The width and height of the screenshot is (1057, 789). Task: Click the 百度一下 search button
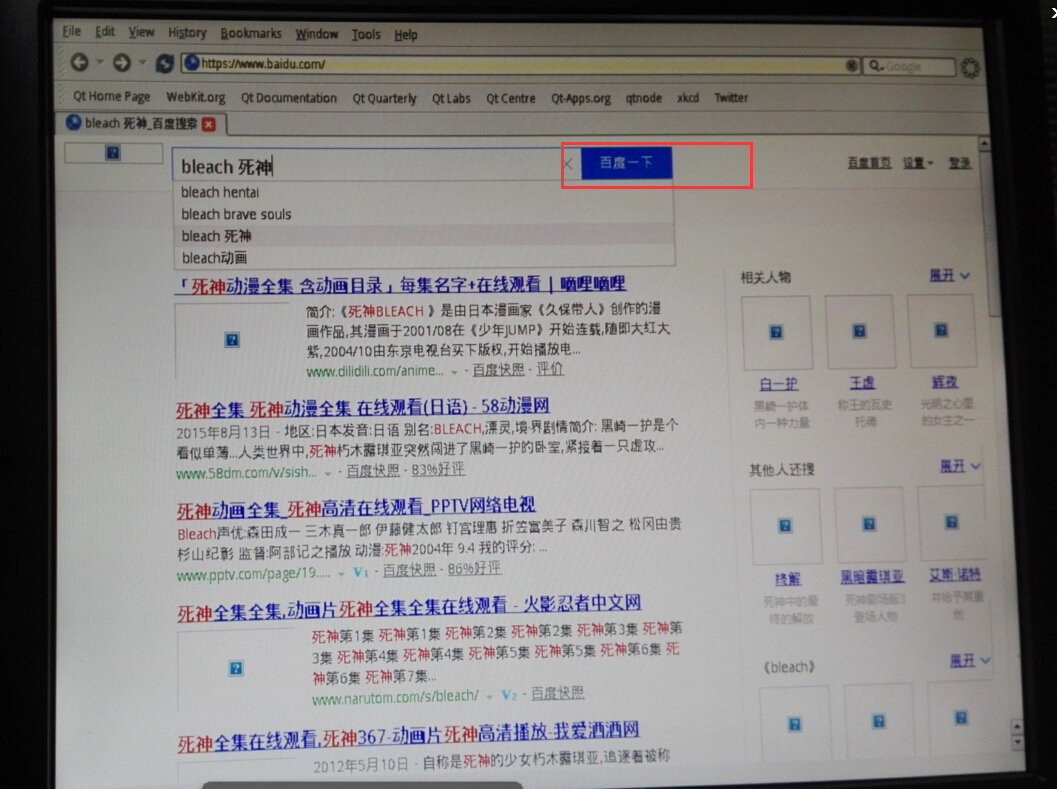tap(626, 163)
